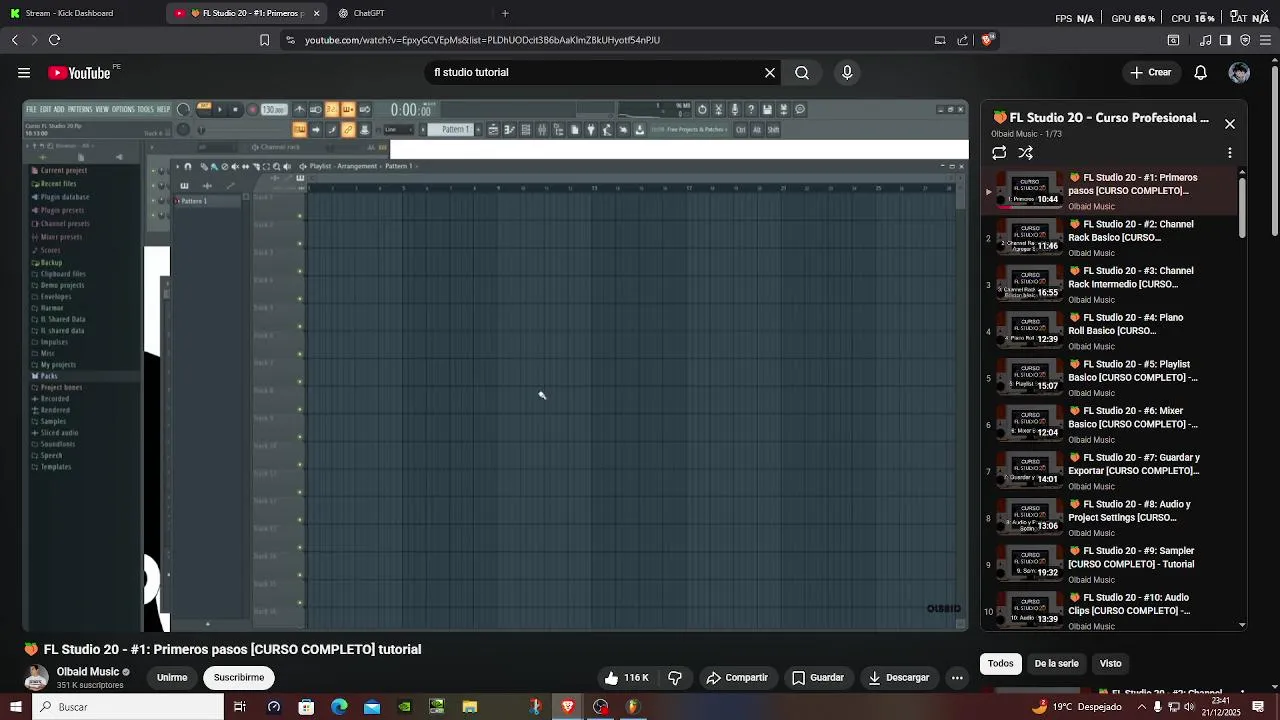
Task: Open playlist more options menu
Action: pyautogui.click(x=1230, y=153)
